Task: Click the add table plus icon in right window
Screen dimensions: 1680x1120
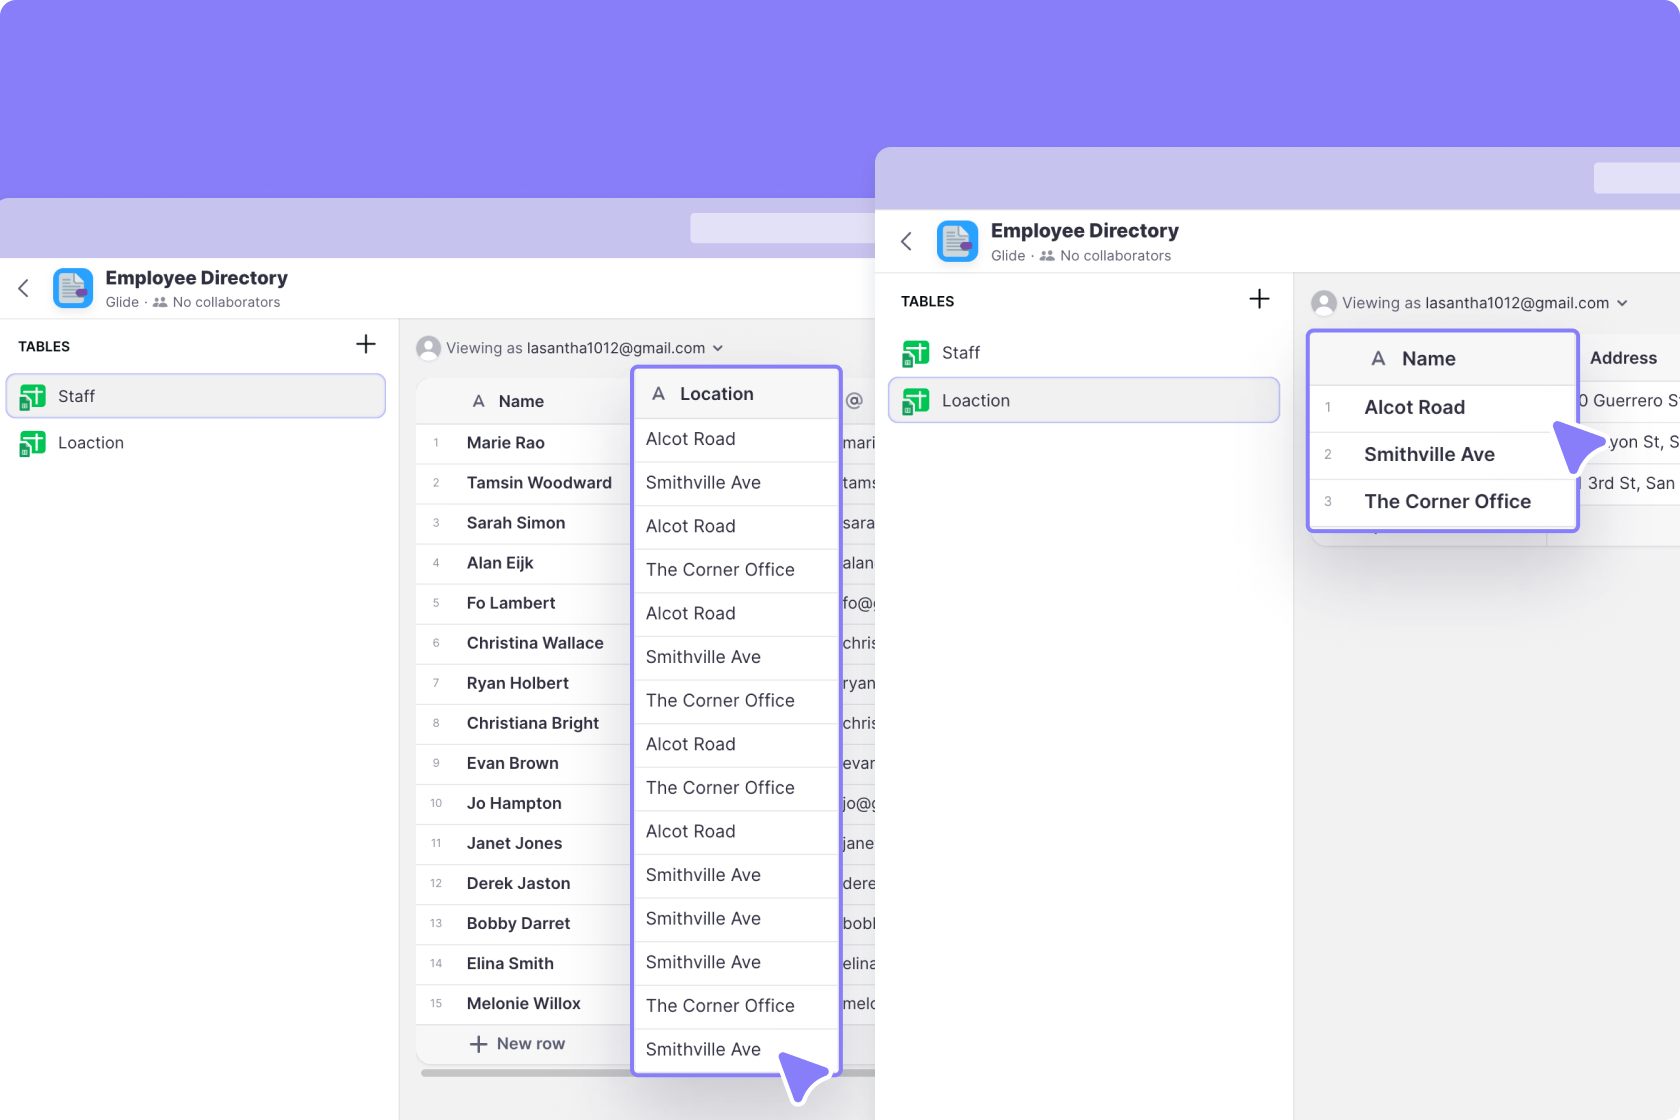Action: (x=1259, y=299)
